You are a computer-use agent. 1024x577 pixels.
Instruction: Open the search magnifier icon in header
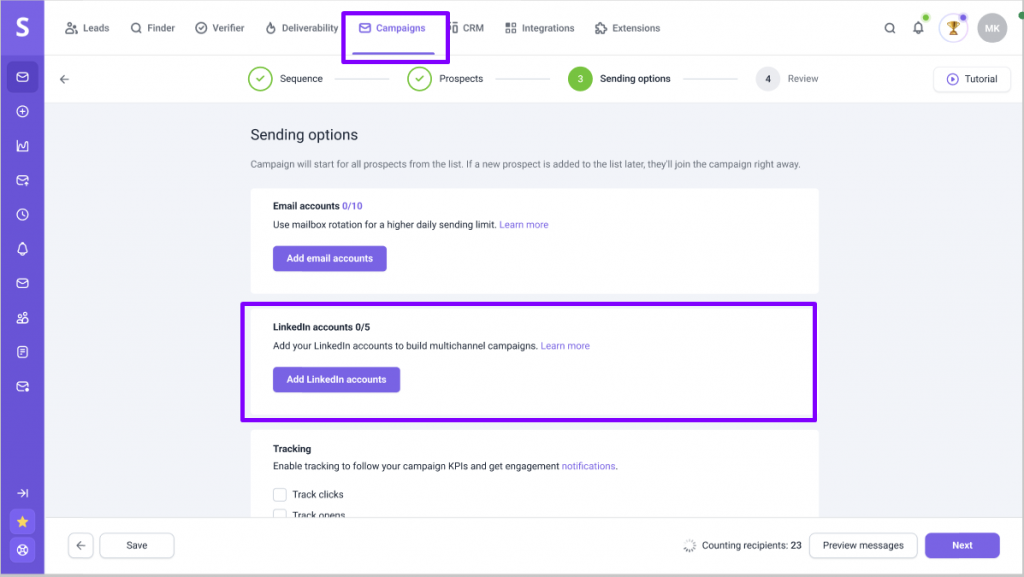coord(889,28)
